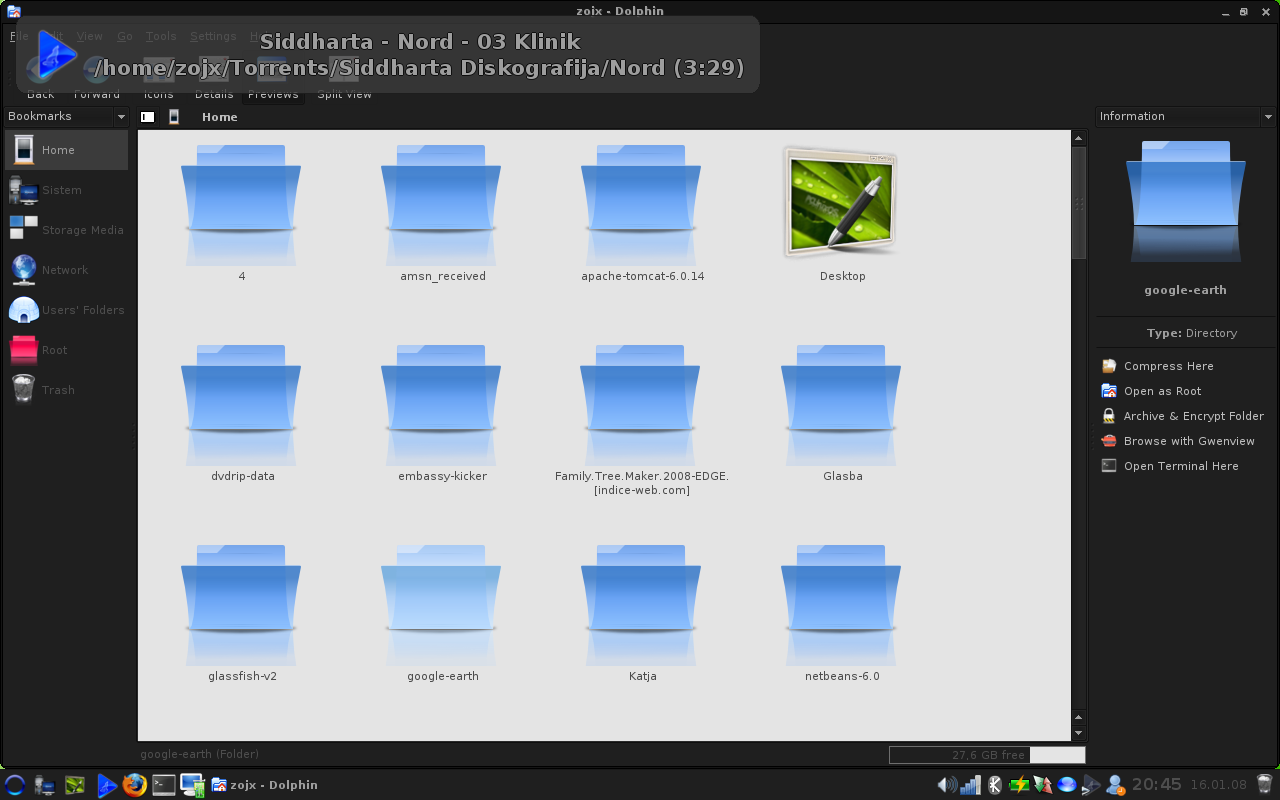The width and height of the screenshot is (1280, 800).
Task: Click the Home breadcrumb in the location bar
Action: coord(220,117)
